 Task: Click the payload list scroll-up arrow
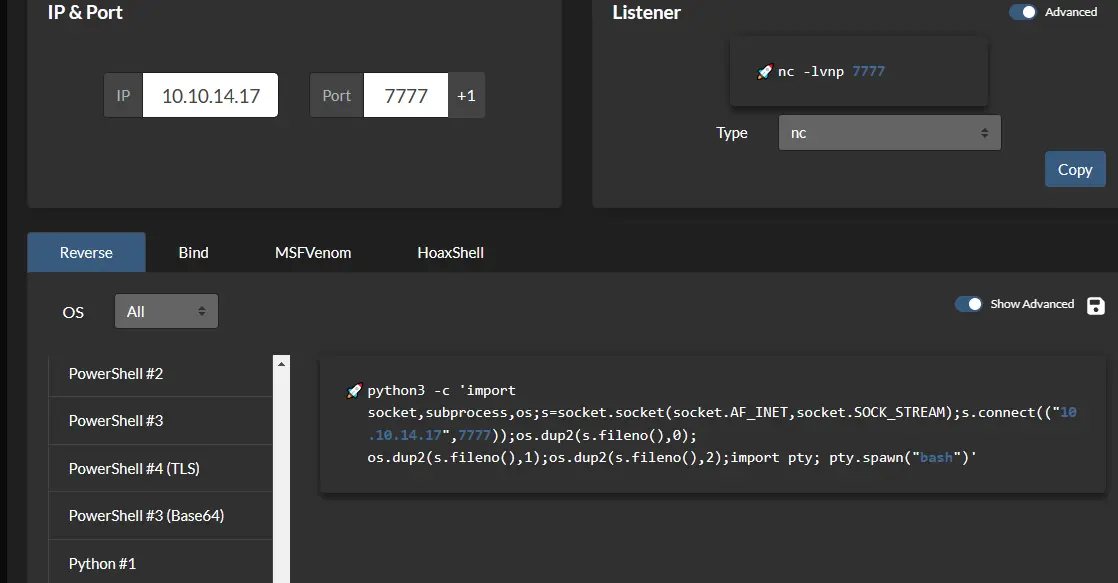(282, 363)
